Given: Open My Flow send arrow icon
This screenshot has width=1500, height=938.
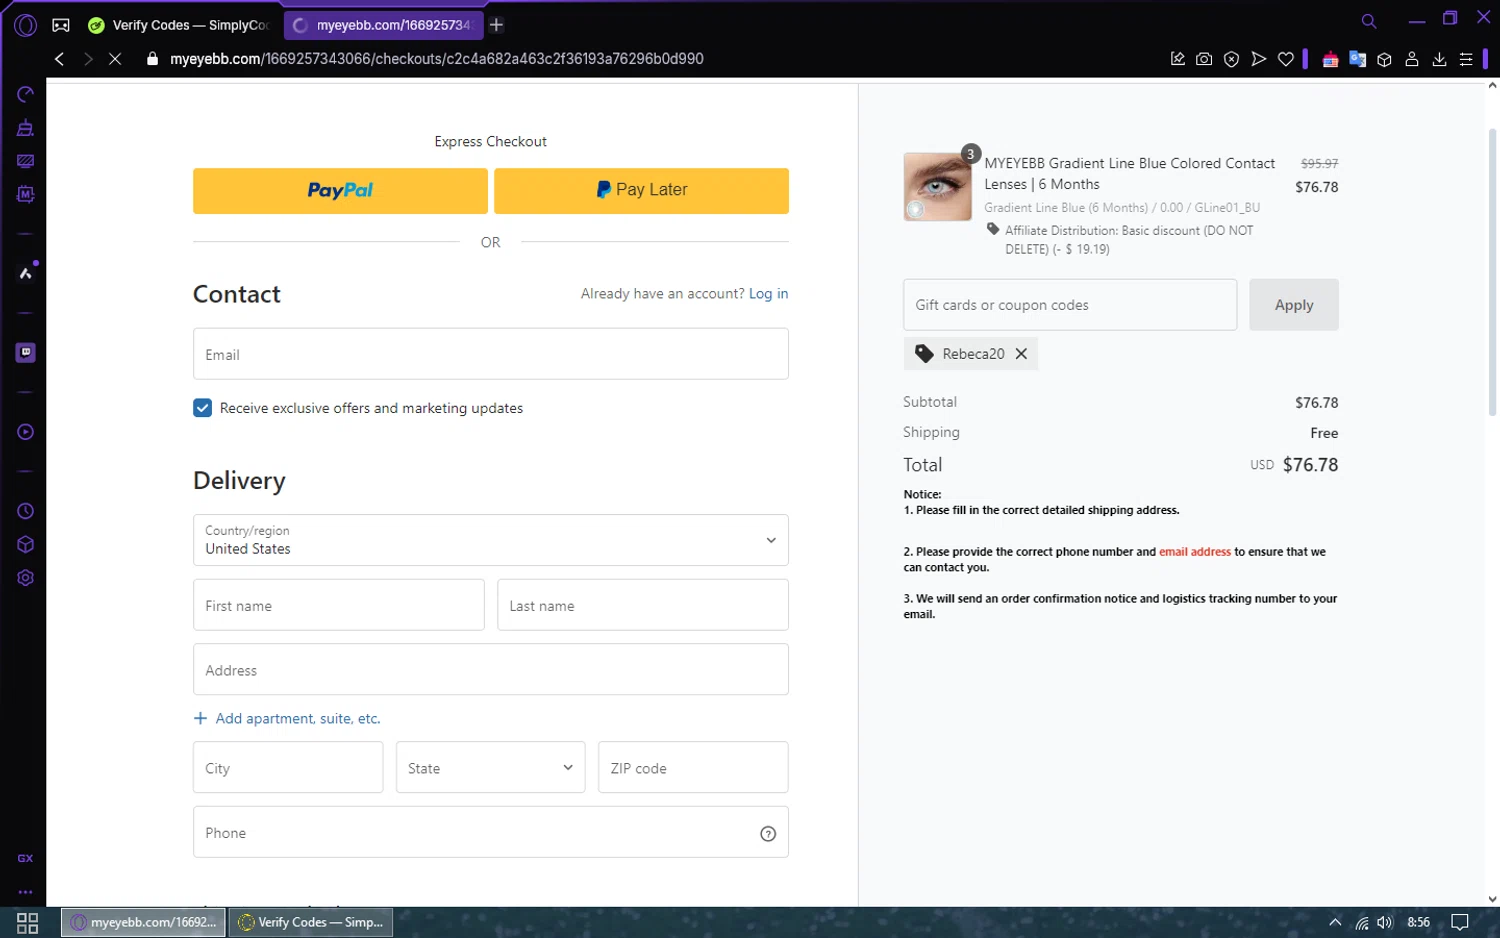Looking at the screenshot, I should pos(1259,59).
